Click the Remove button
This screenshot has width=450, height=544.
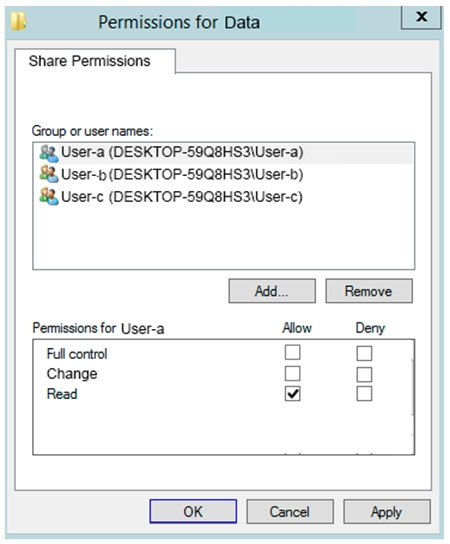(369, 291)
